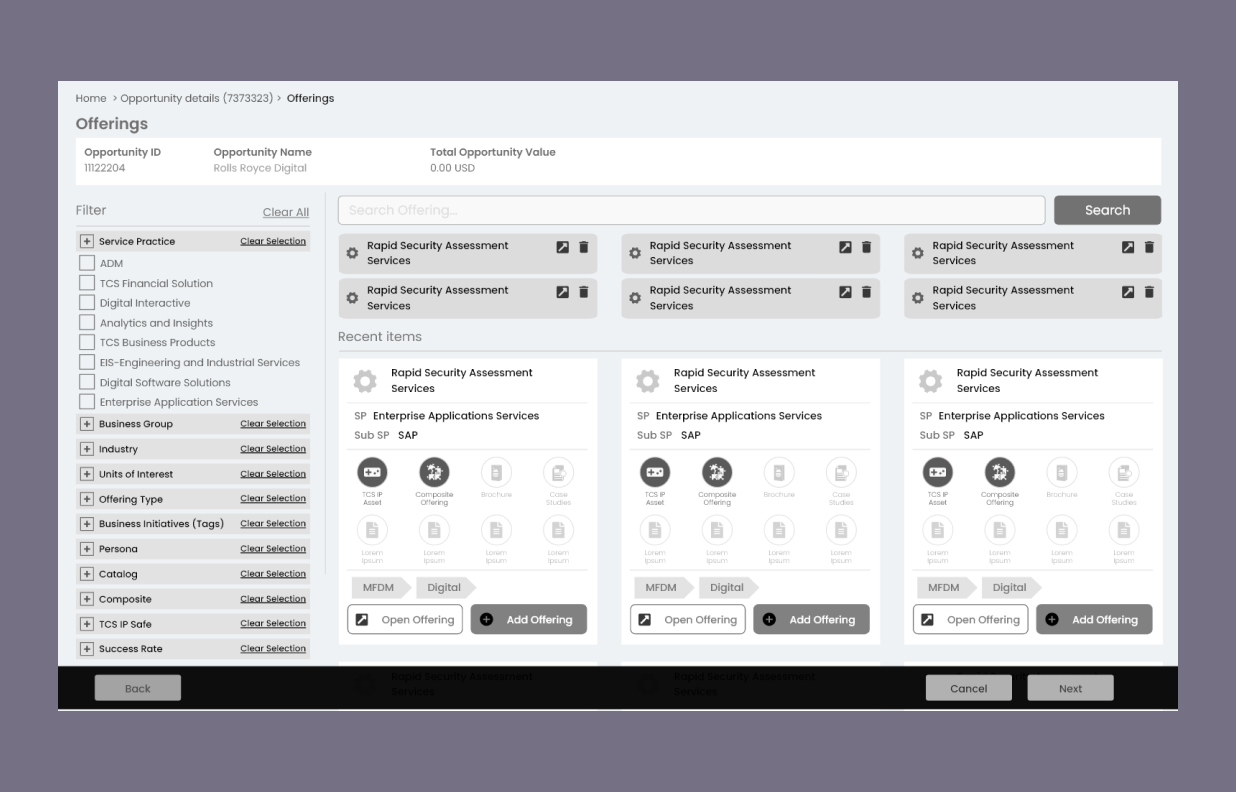The width and height of the screenshot is (1236, 792).
Task: Click the Search Offering input field
Action: point(692,210)
